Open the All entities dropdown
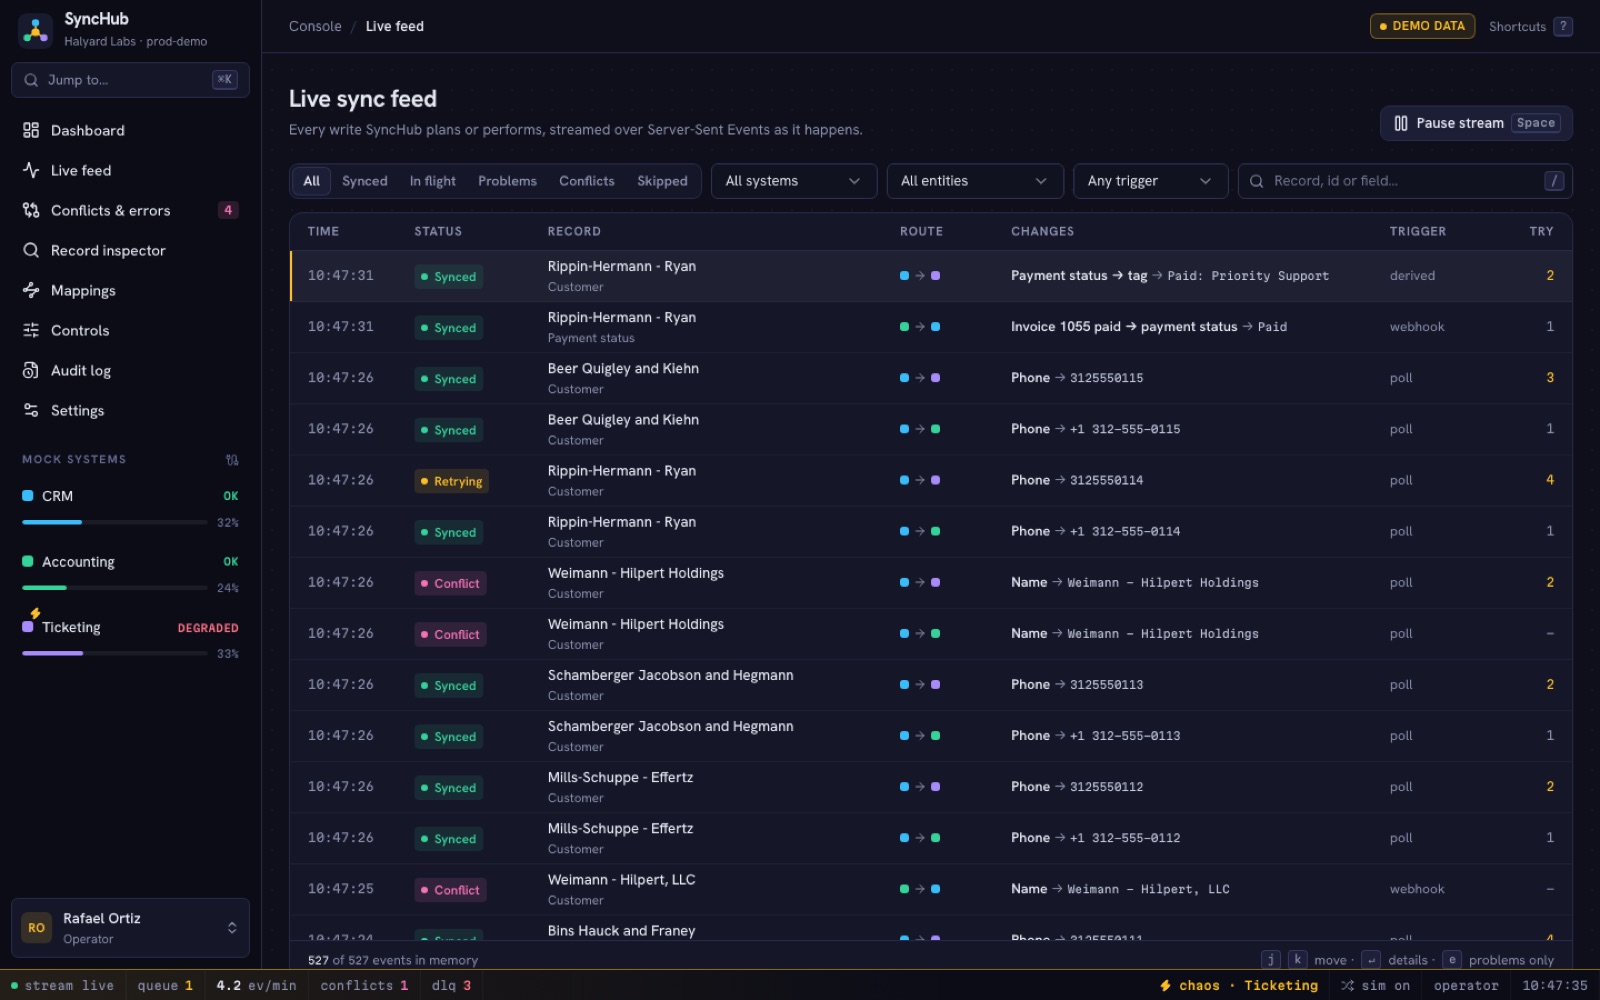 pyautogui.click(x=974, y=181)
